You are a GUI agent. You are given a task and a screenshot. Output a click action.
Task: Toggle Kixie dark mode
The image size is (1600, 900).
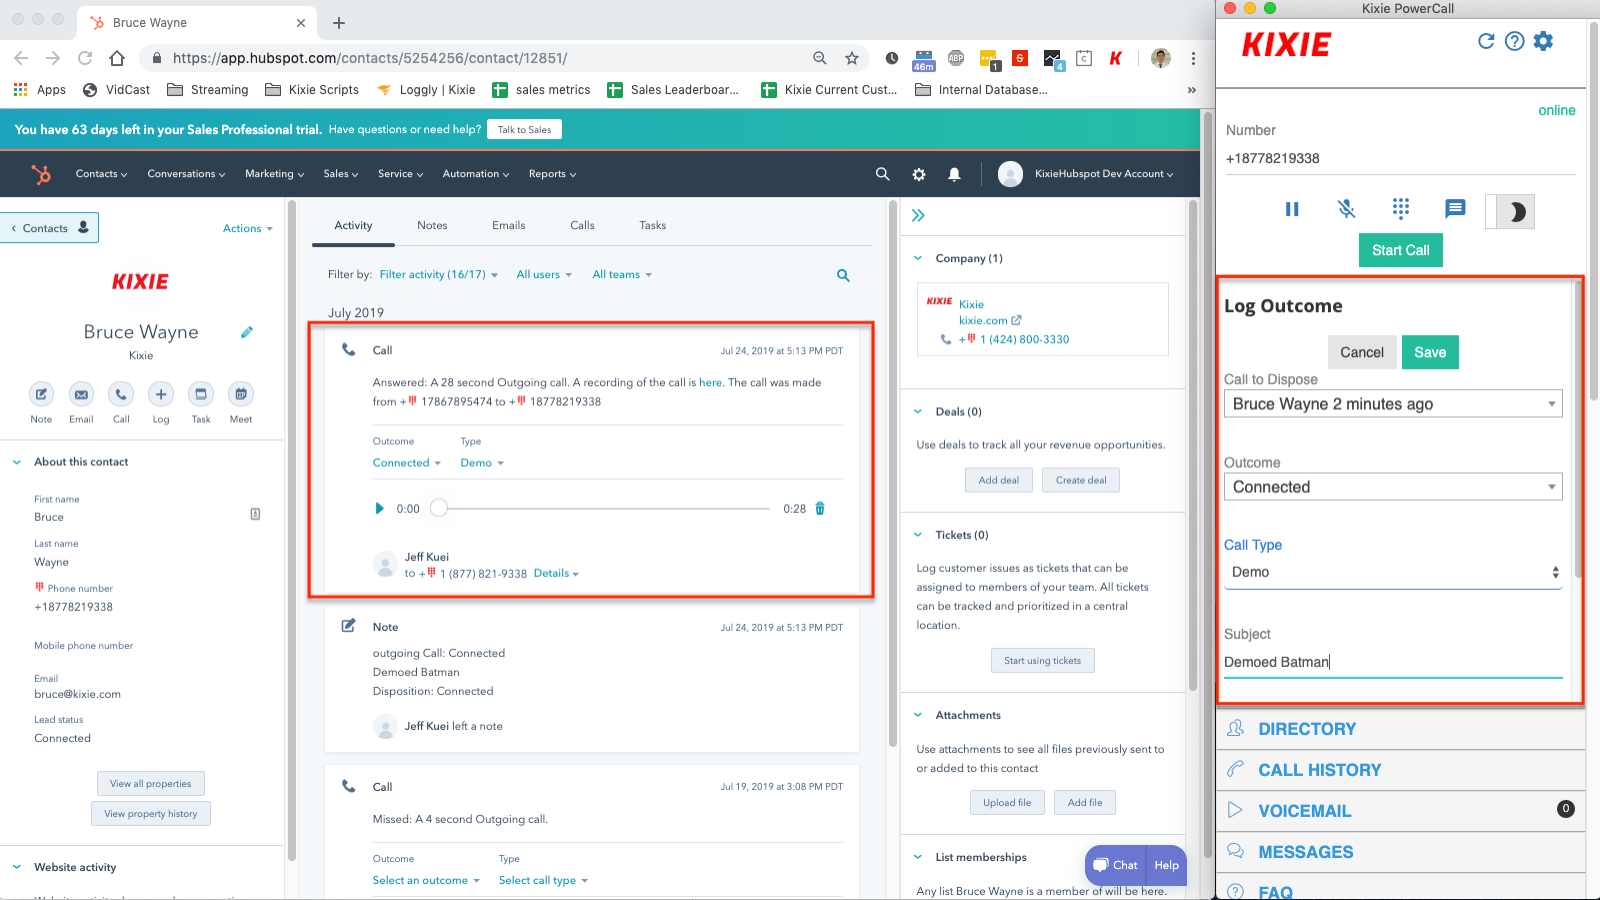pos(1509,211)
